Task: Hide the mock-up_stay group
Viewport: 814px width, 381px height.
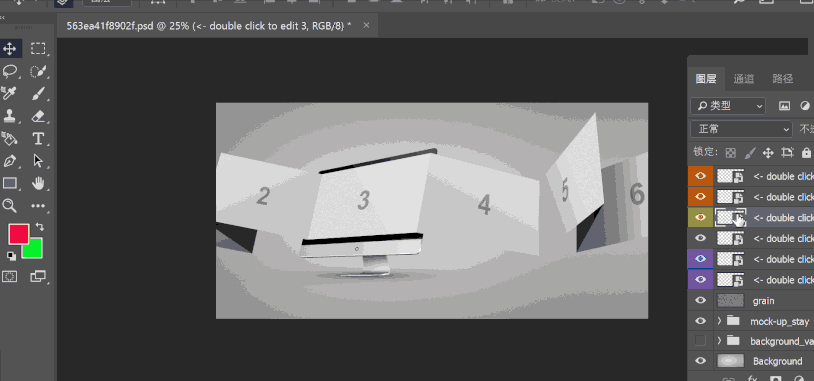Action: pos(700,321)
